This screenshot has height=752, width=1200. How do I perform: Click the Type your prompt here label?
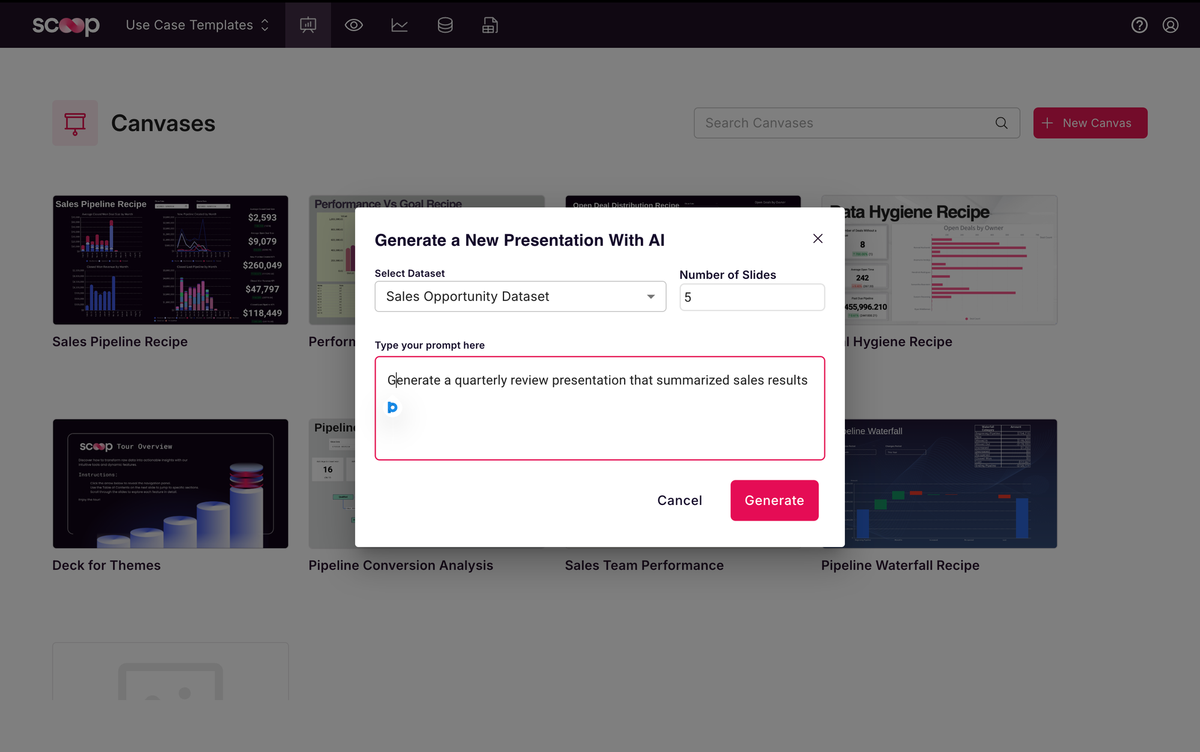coord(430,345)
